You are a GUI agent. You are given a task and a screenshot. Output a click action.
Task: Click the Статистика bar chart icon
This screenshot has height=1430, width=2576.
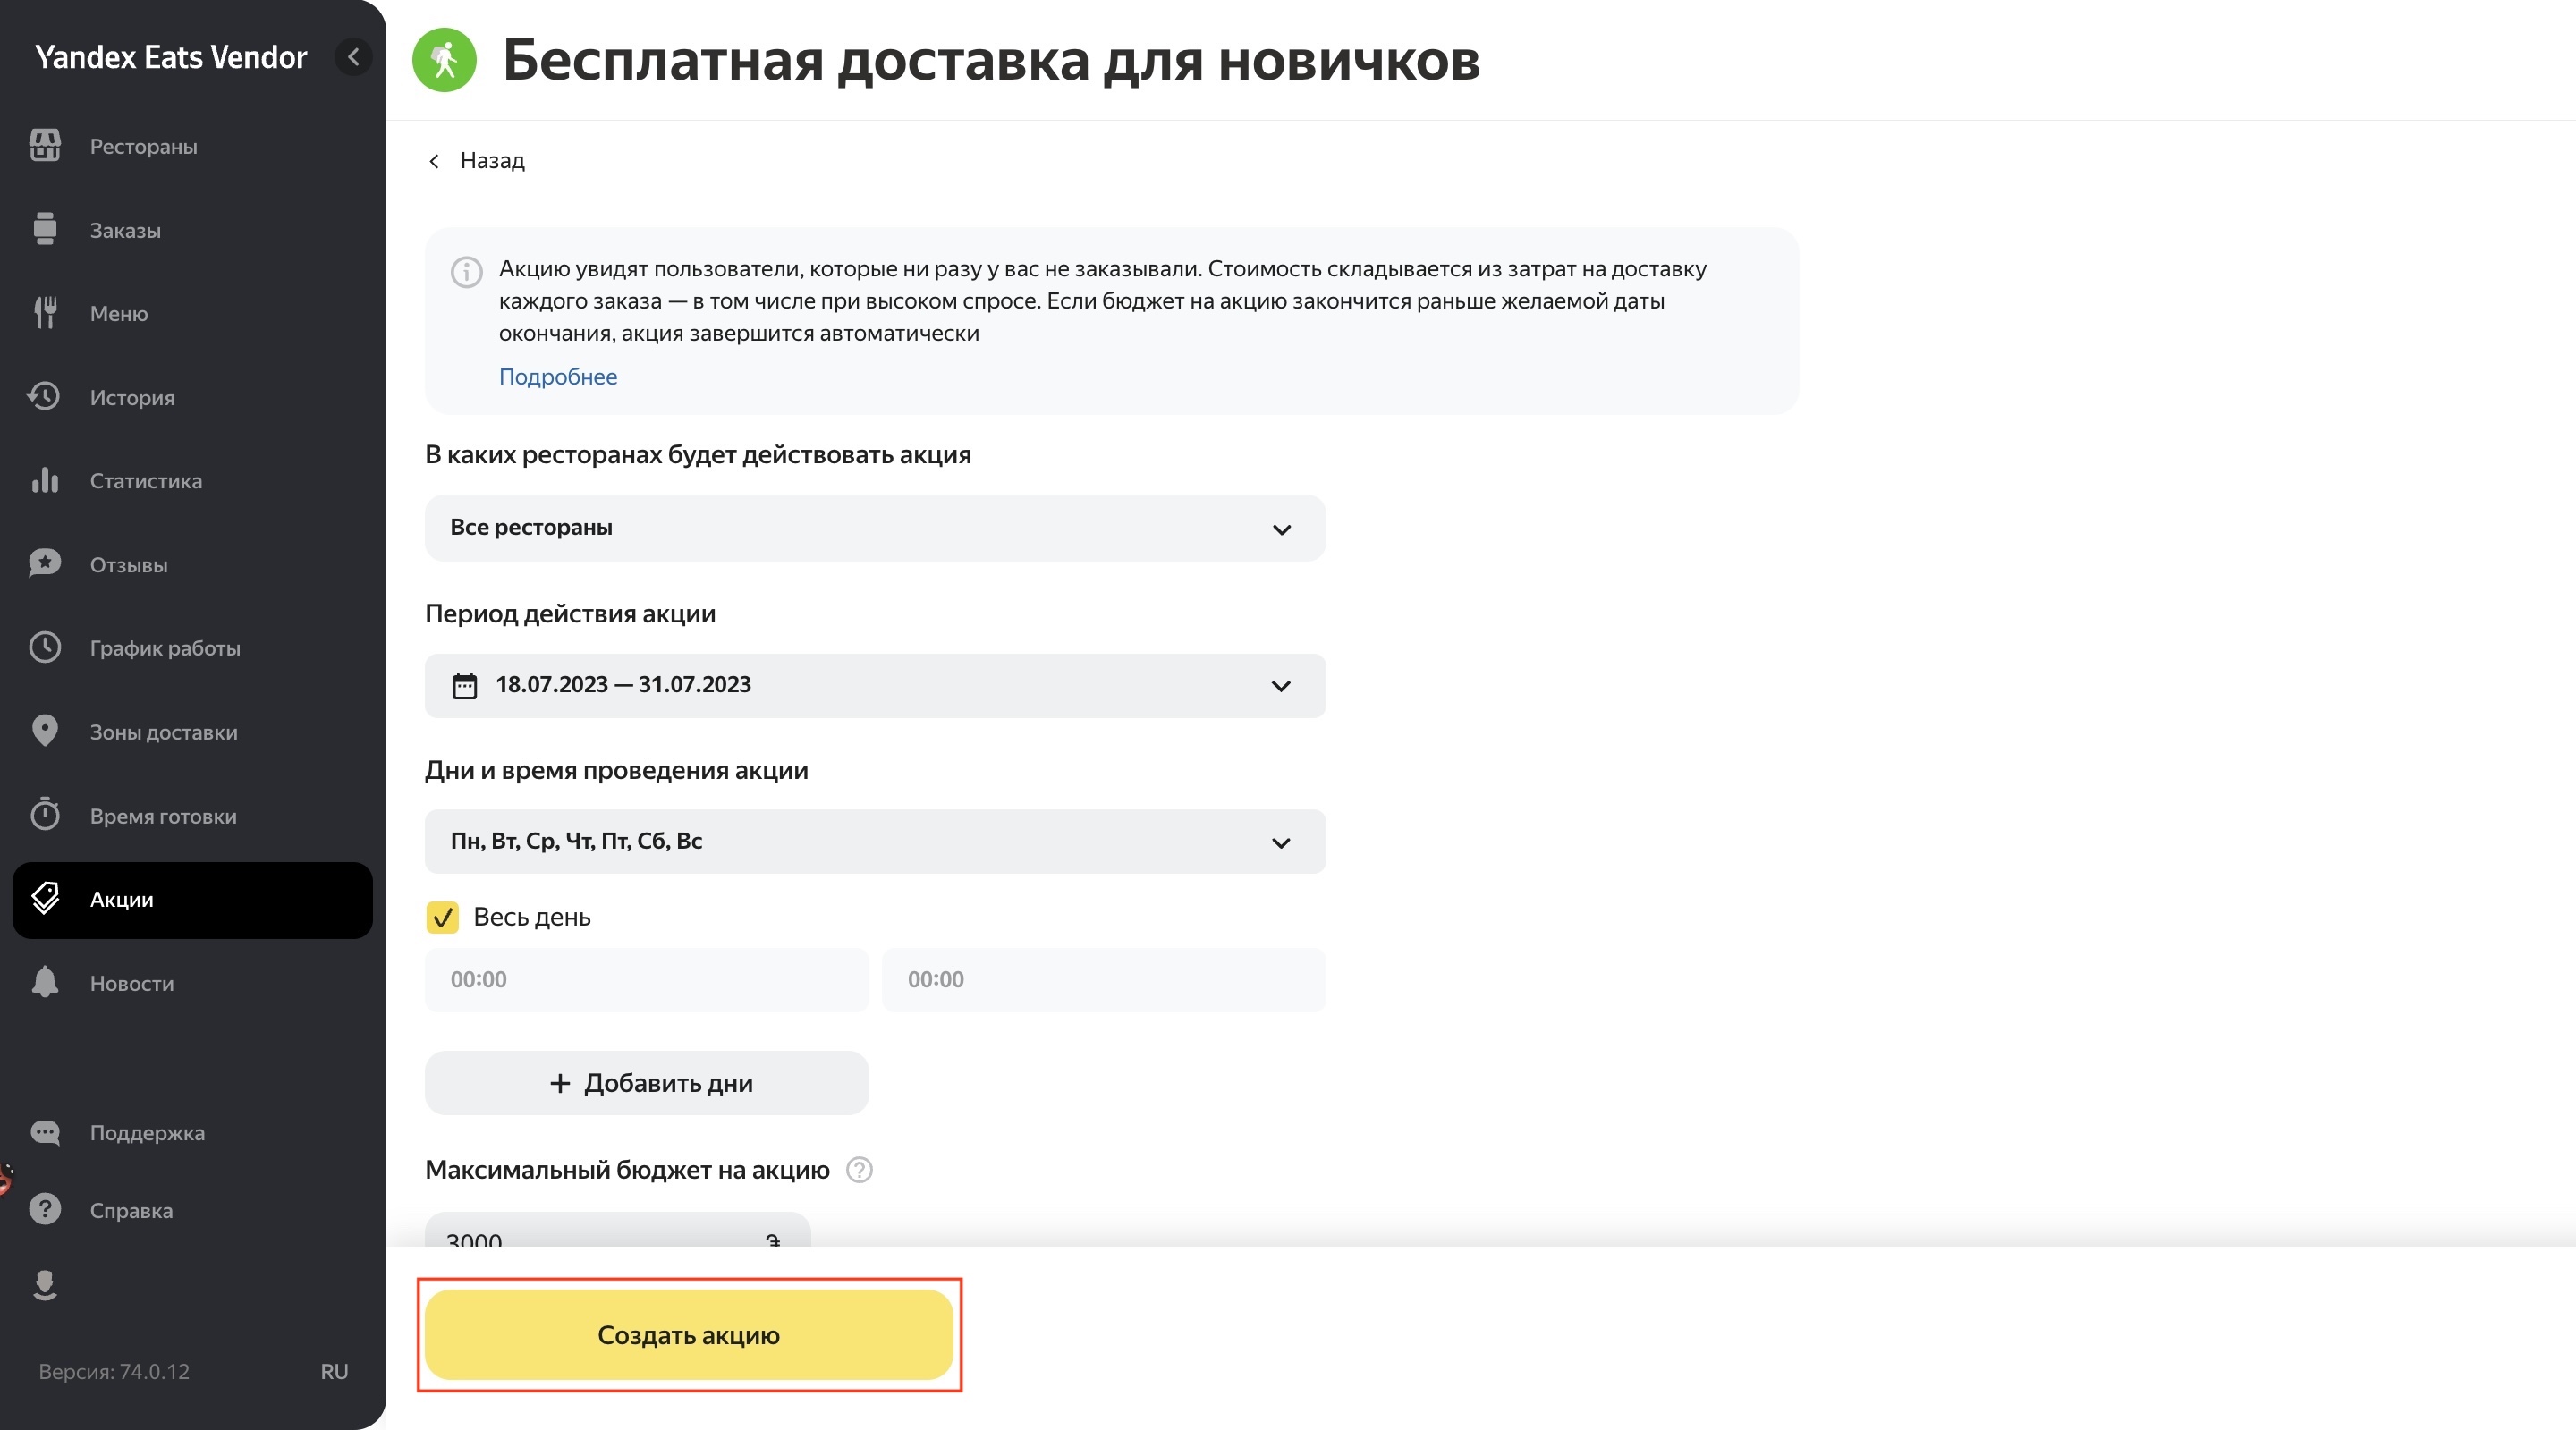click(45, 481)
